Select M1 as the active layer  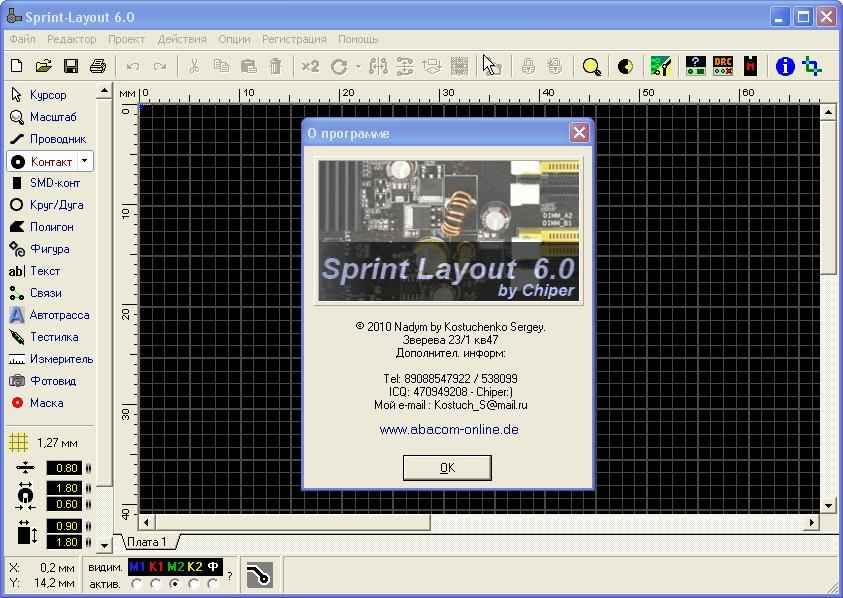point(136,583)
